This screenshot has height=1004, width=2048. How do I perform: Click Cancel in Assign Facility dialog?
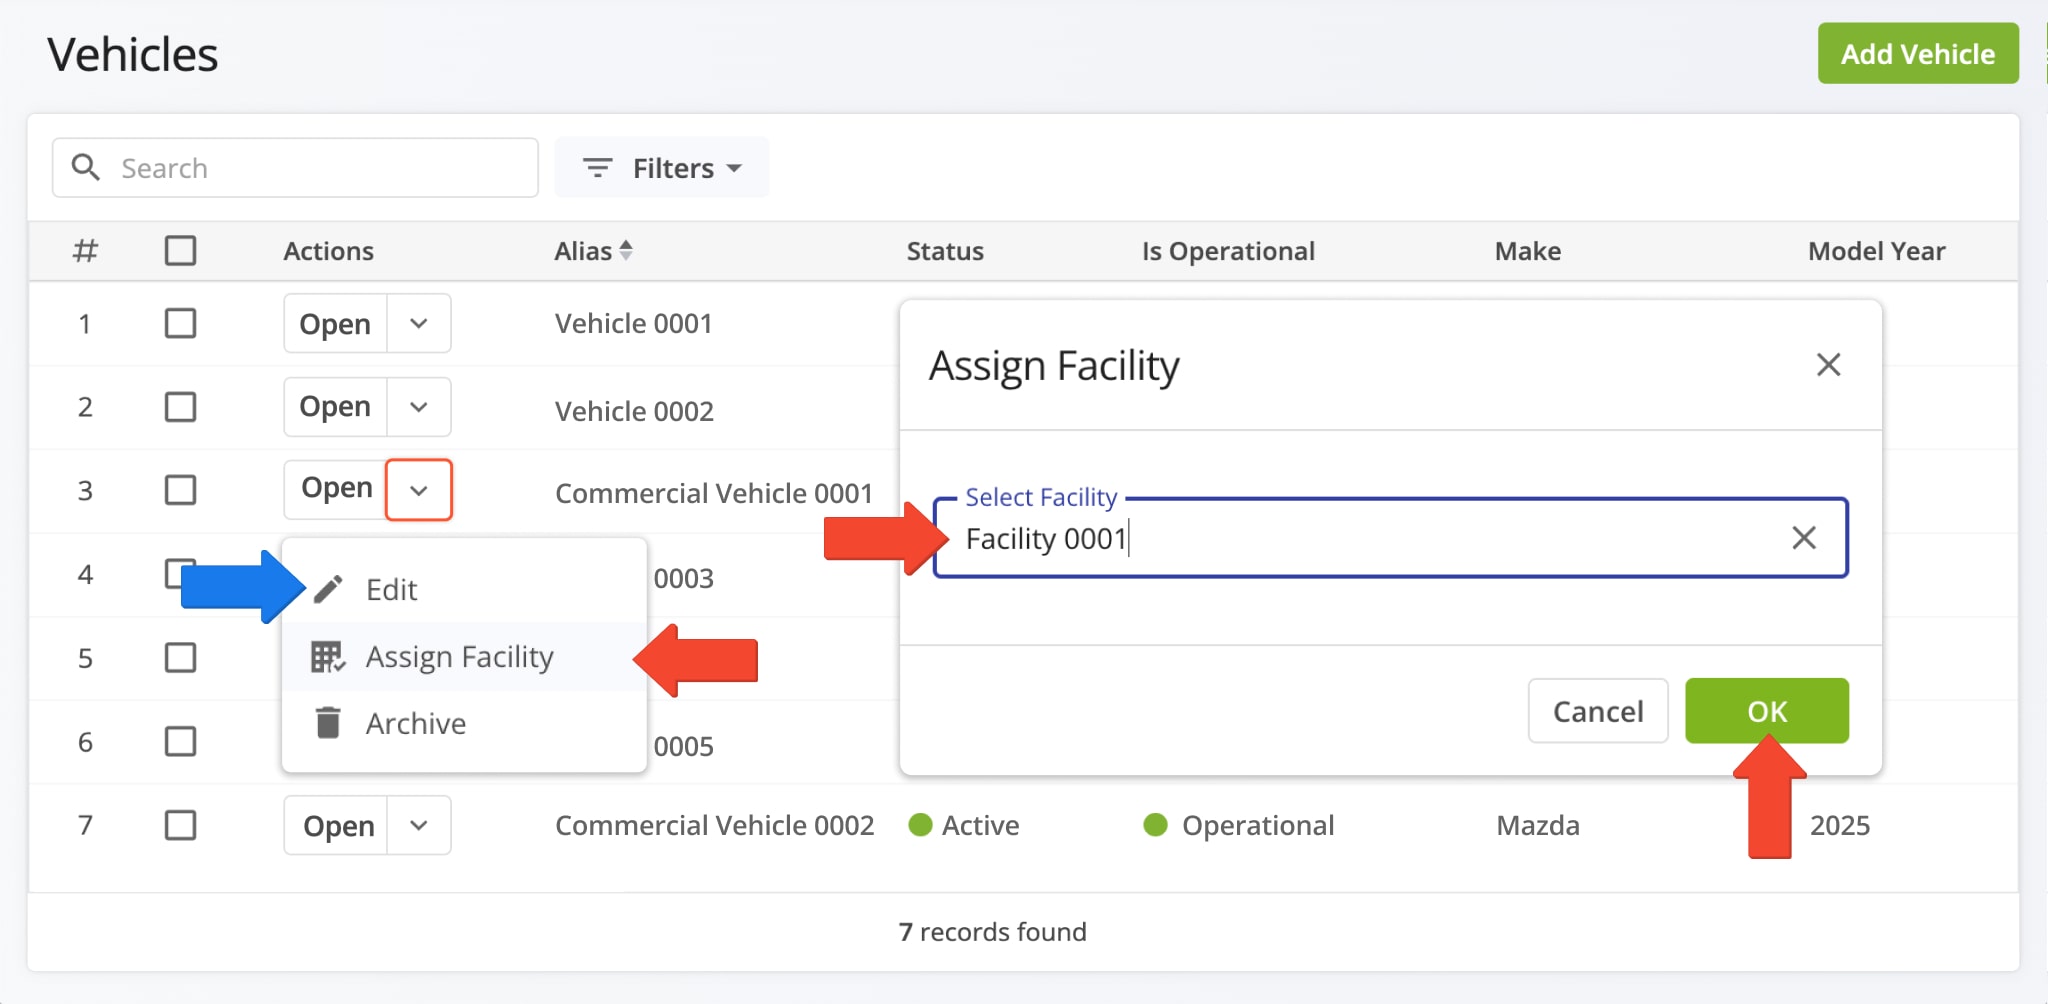tap(1597, 711)
